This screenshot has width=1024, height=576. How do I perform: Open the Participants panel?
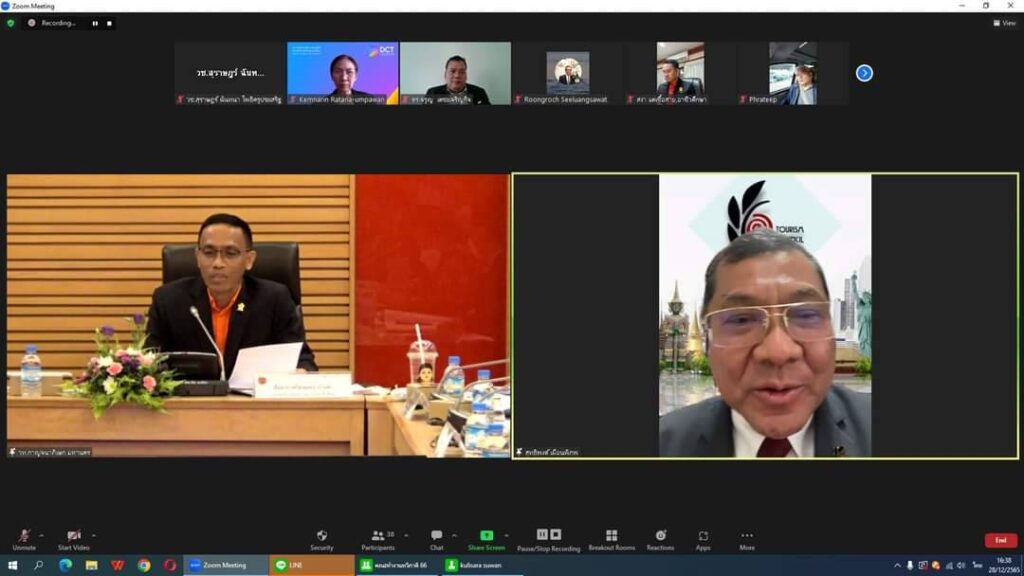click(x=377, y=537)
